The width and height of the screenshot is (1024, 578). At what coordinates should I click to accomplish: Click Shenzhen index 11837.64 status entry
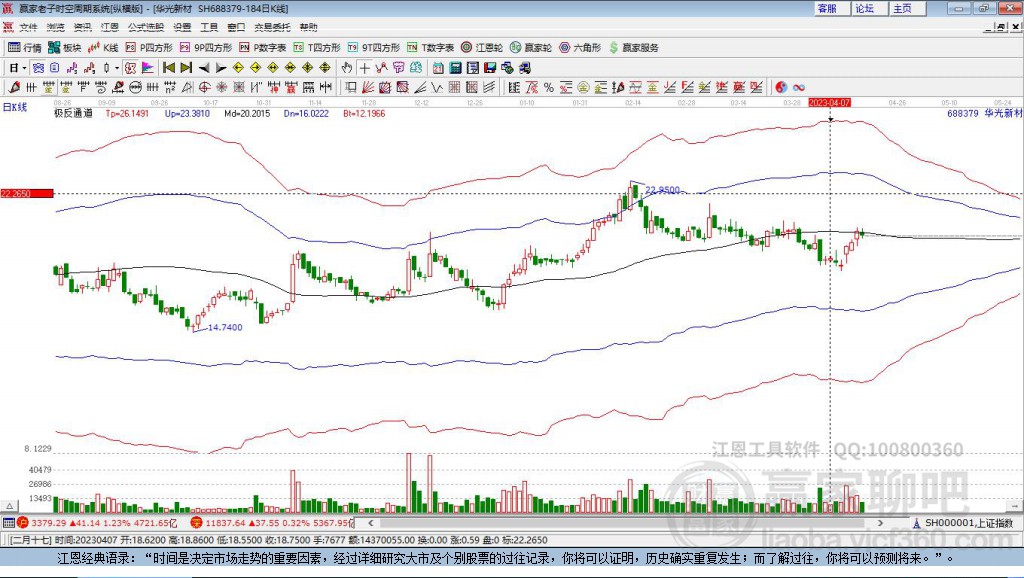(x=273, y=523)
